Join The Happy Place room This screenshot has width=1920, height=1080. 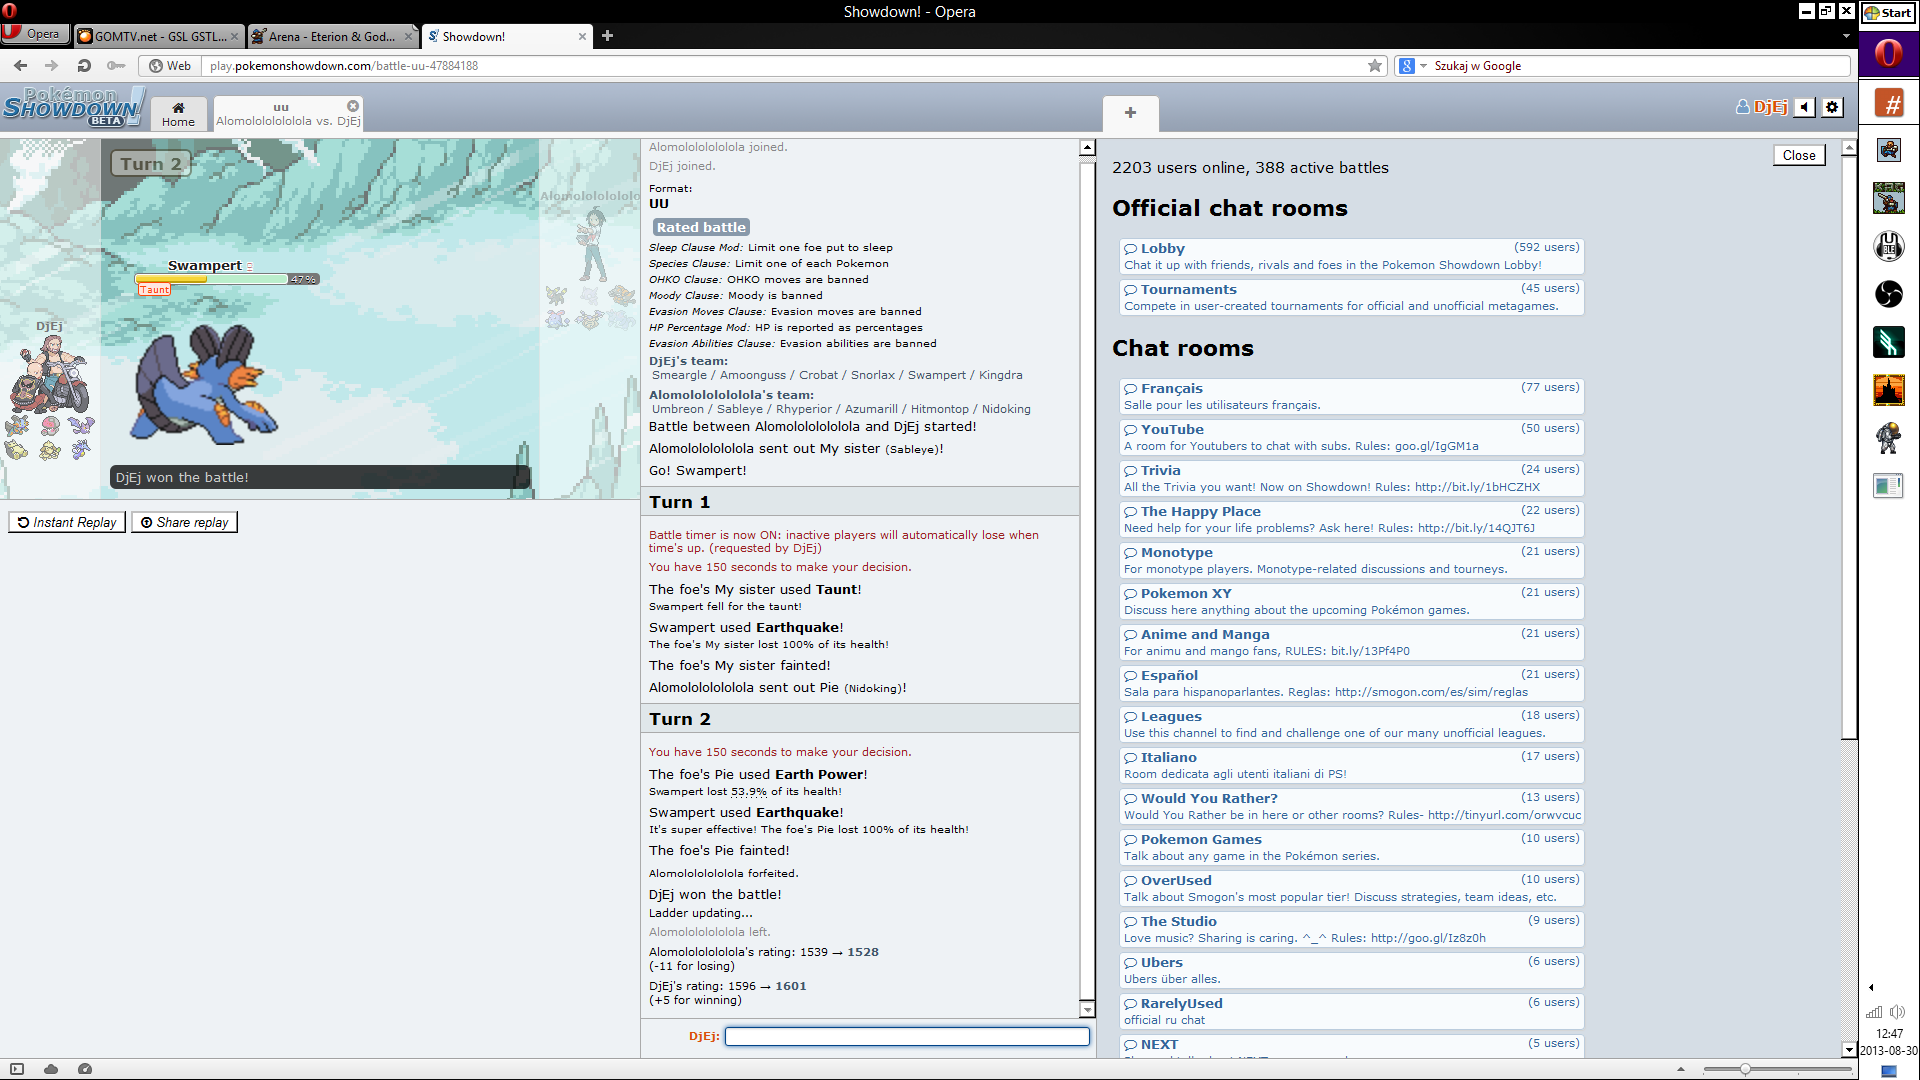tap(1352, 519)
